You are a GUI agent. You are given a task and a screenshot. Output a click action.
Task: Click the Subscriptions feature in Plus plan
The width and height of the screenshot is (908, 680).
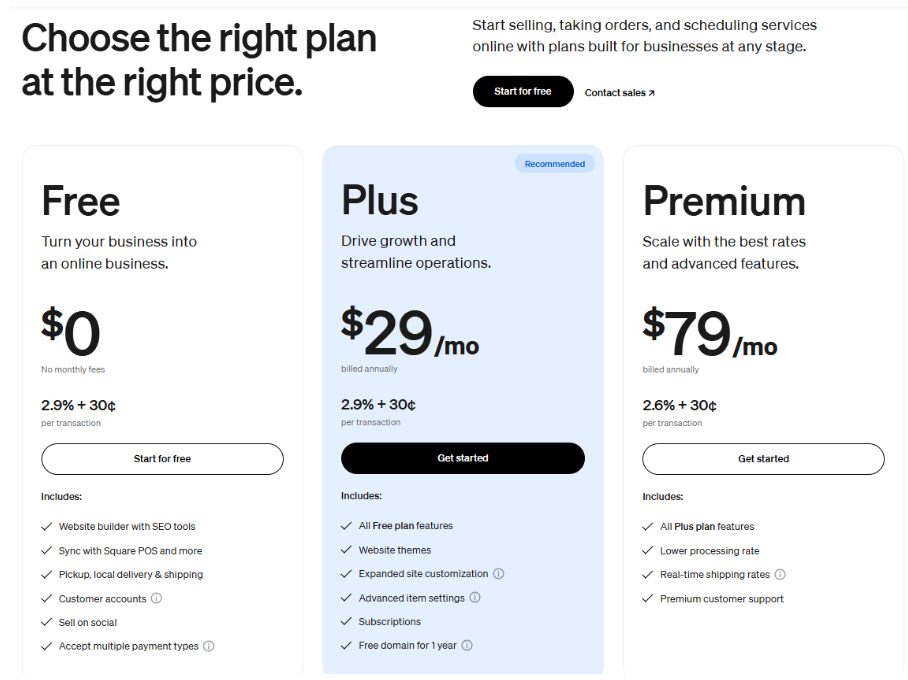[x=389, y=622]
